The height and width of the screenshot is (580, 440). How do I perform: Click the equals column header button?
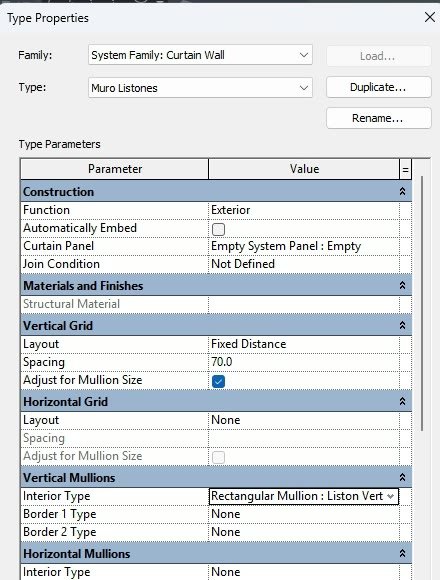tap(406, 169)
